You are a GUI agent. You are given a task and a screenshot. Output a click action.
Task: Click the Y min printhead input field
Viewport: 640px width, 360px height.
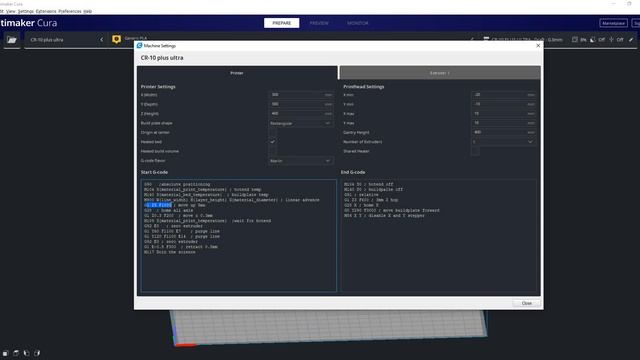(503, 104)
